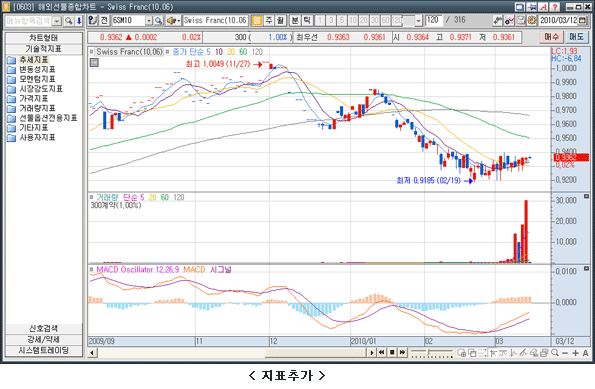The image size is (595, 389).
Task: Open the 강세/약세 tab
Action: (x=44, y=340)
